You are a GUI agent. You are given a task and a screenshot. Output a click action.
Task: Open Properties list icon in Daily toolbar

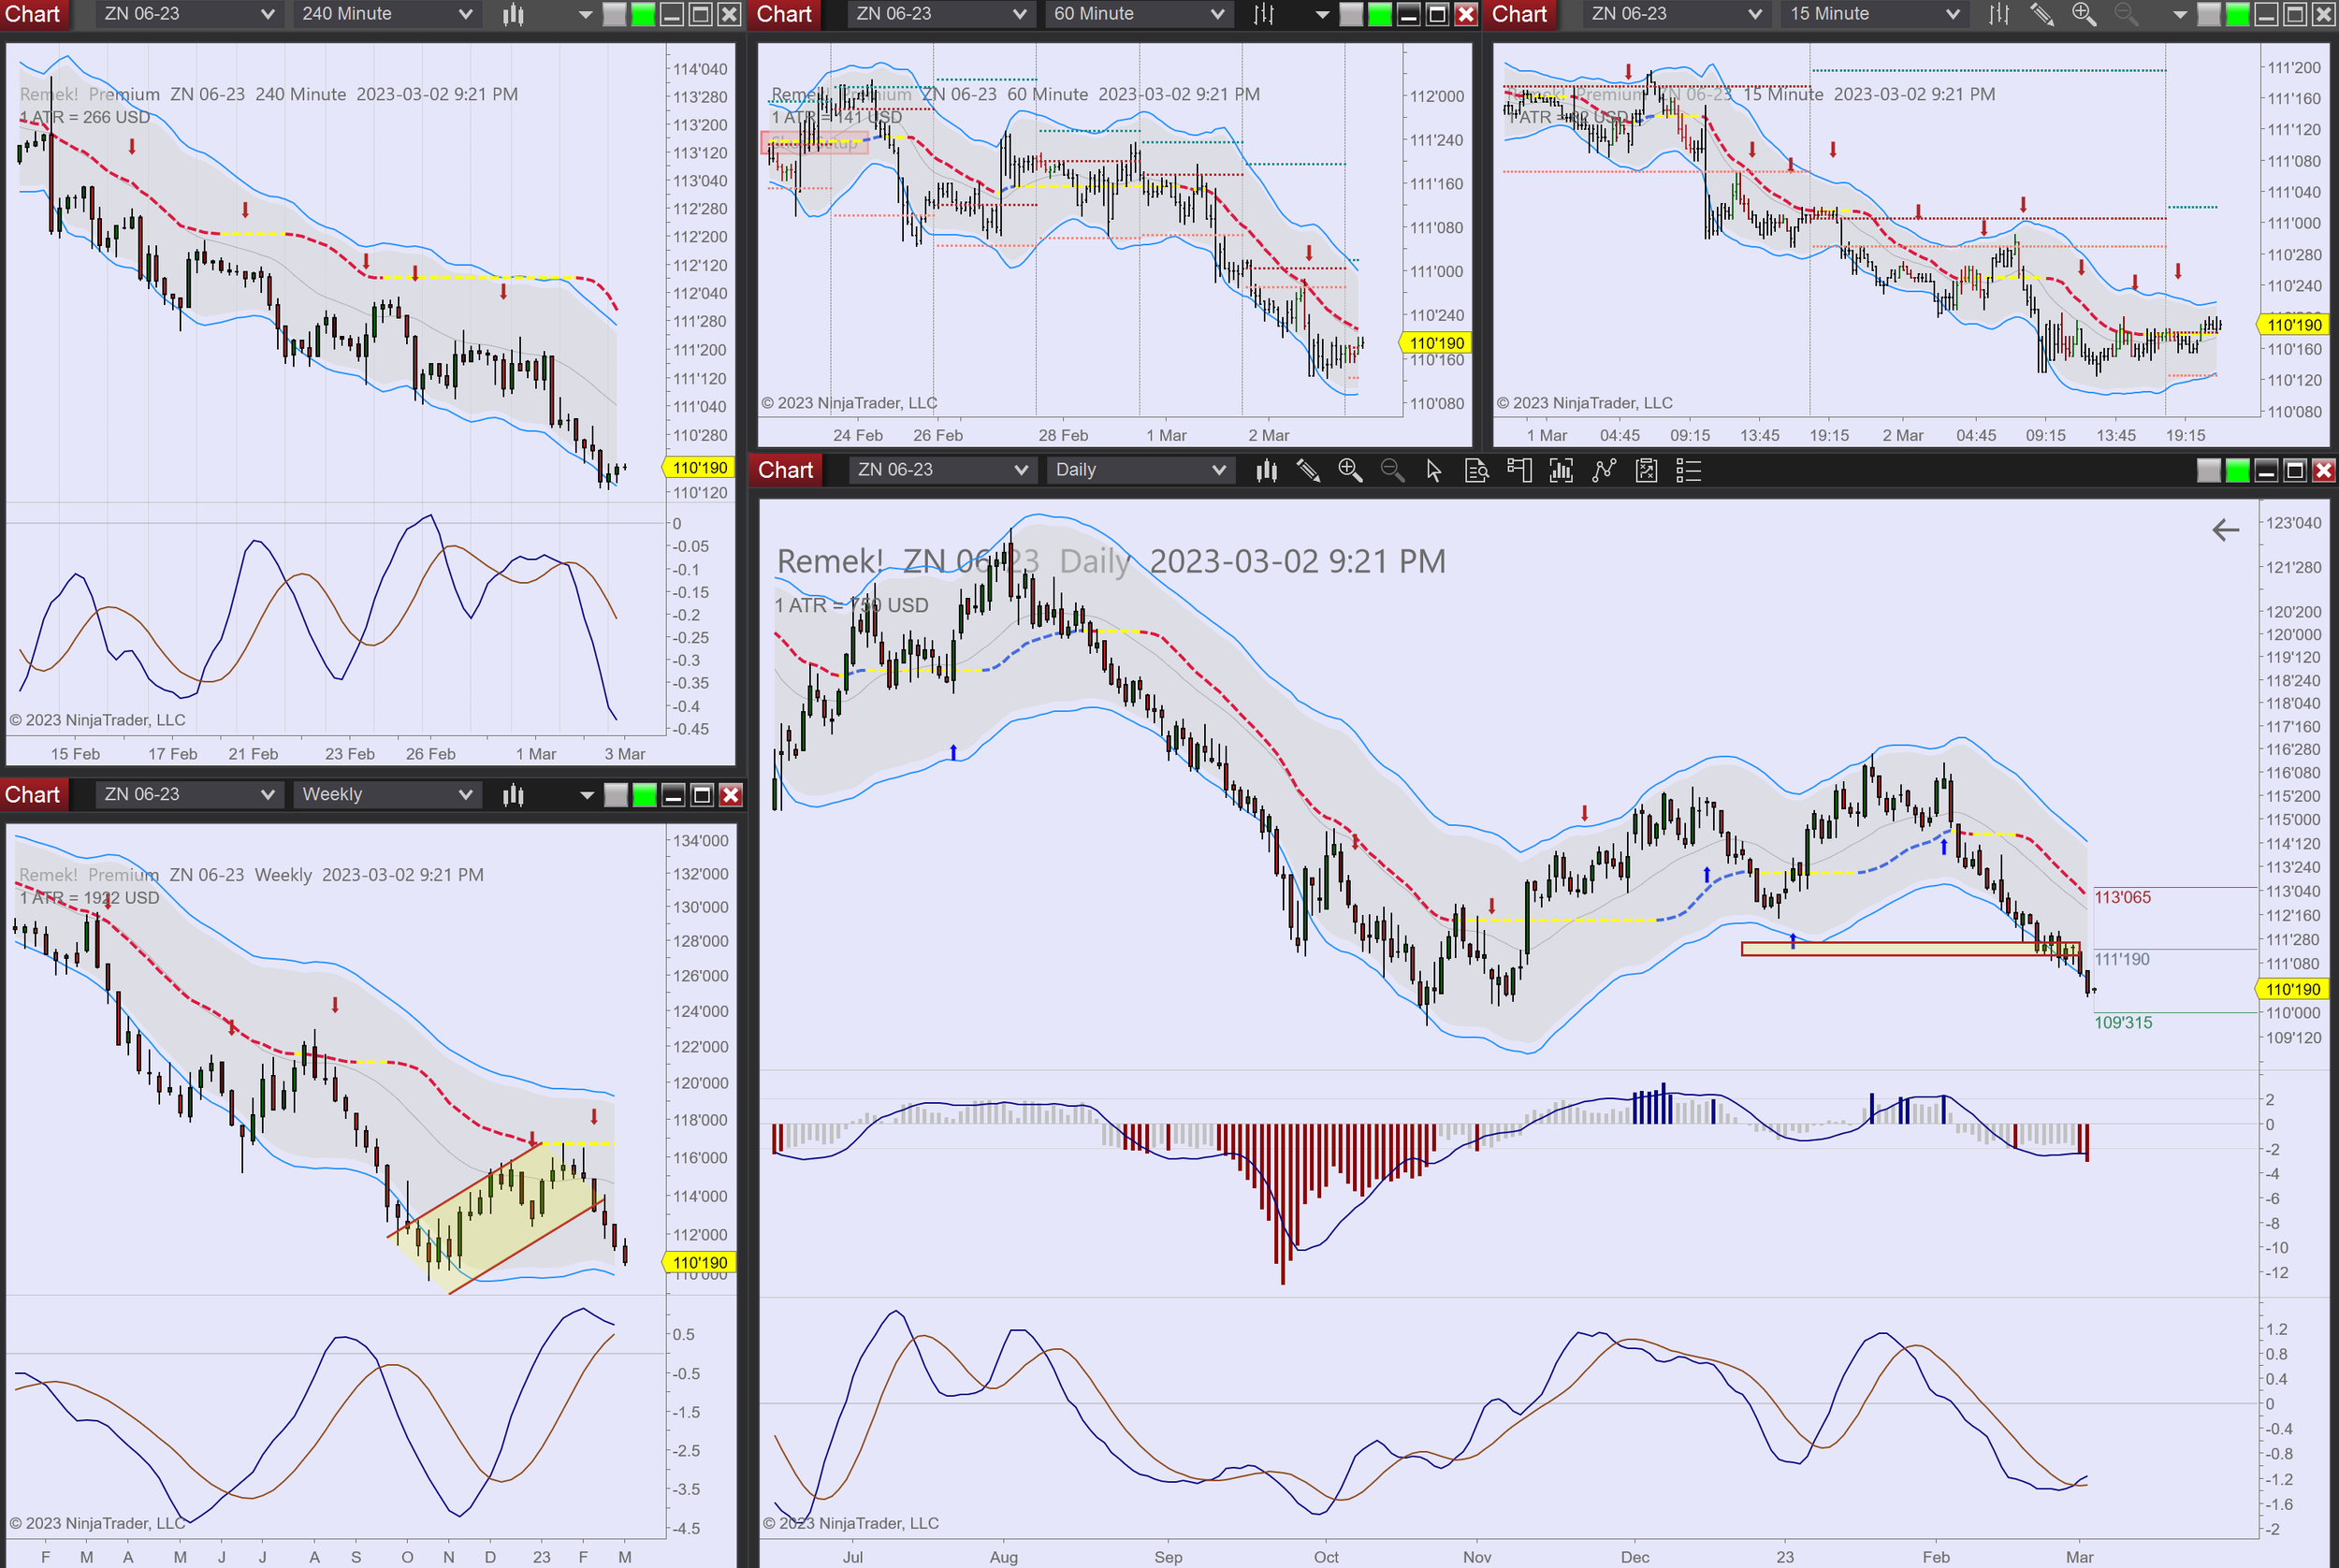tap(1688, 470)
